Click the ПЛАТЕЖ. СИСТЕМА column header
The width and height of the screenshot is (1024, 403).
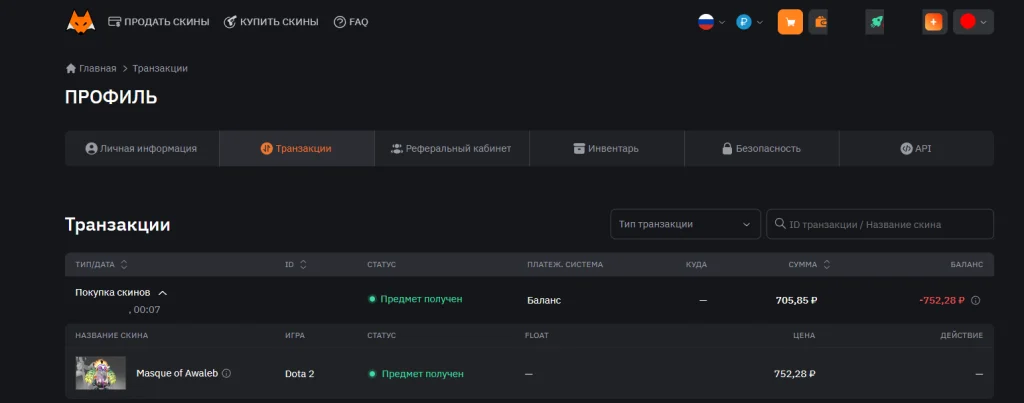click(x=565, y=265)
